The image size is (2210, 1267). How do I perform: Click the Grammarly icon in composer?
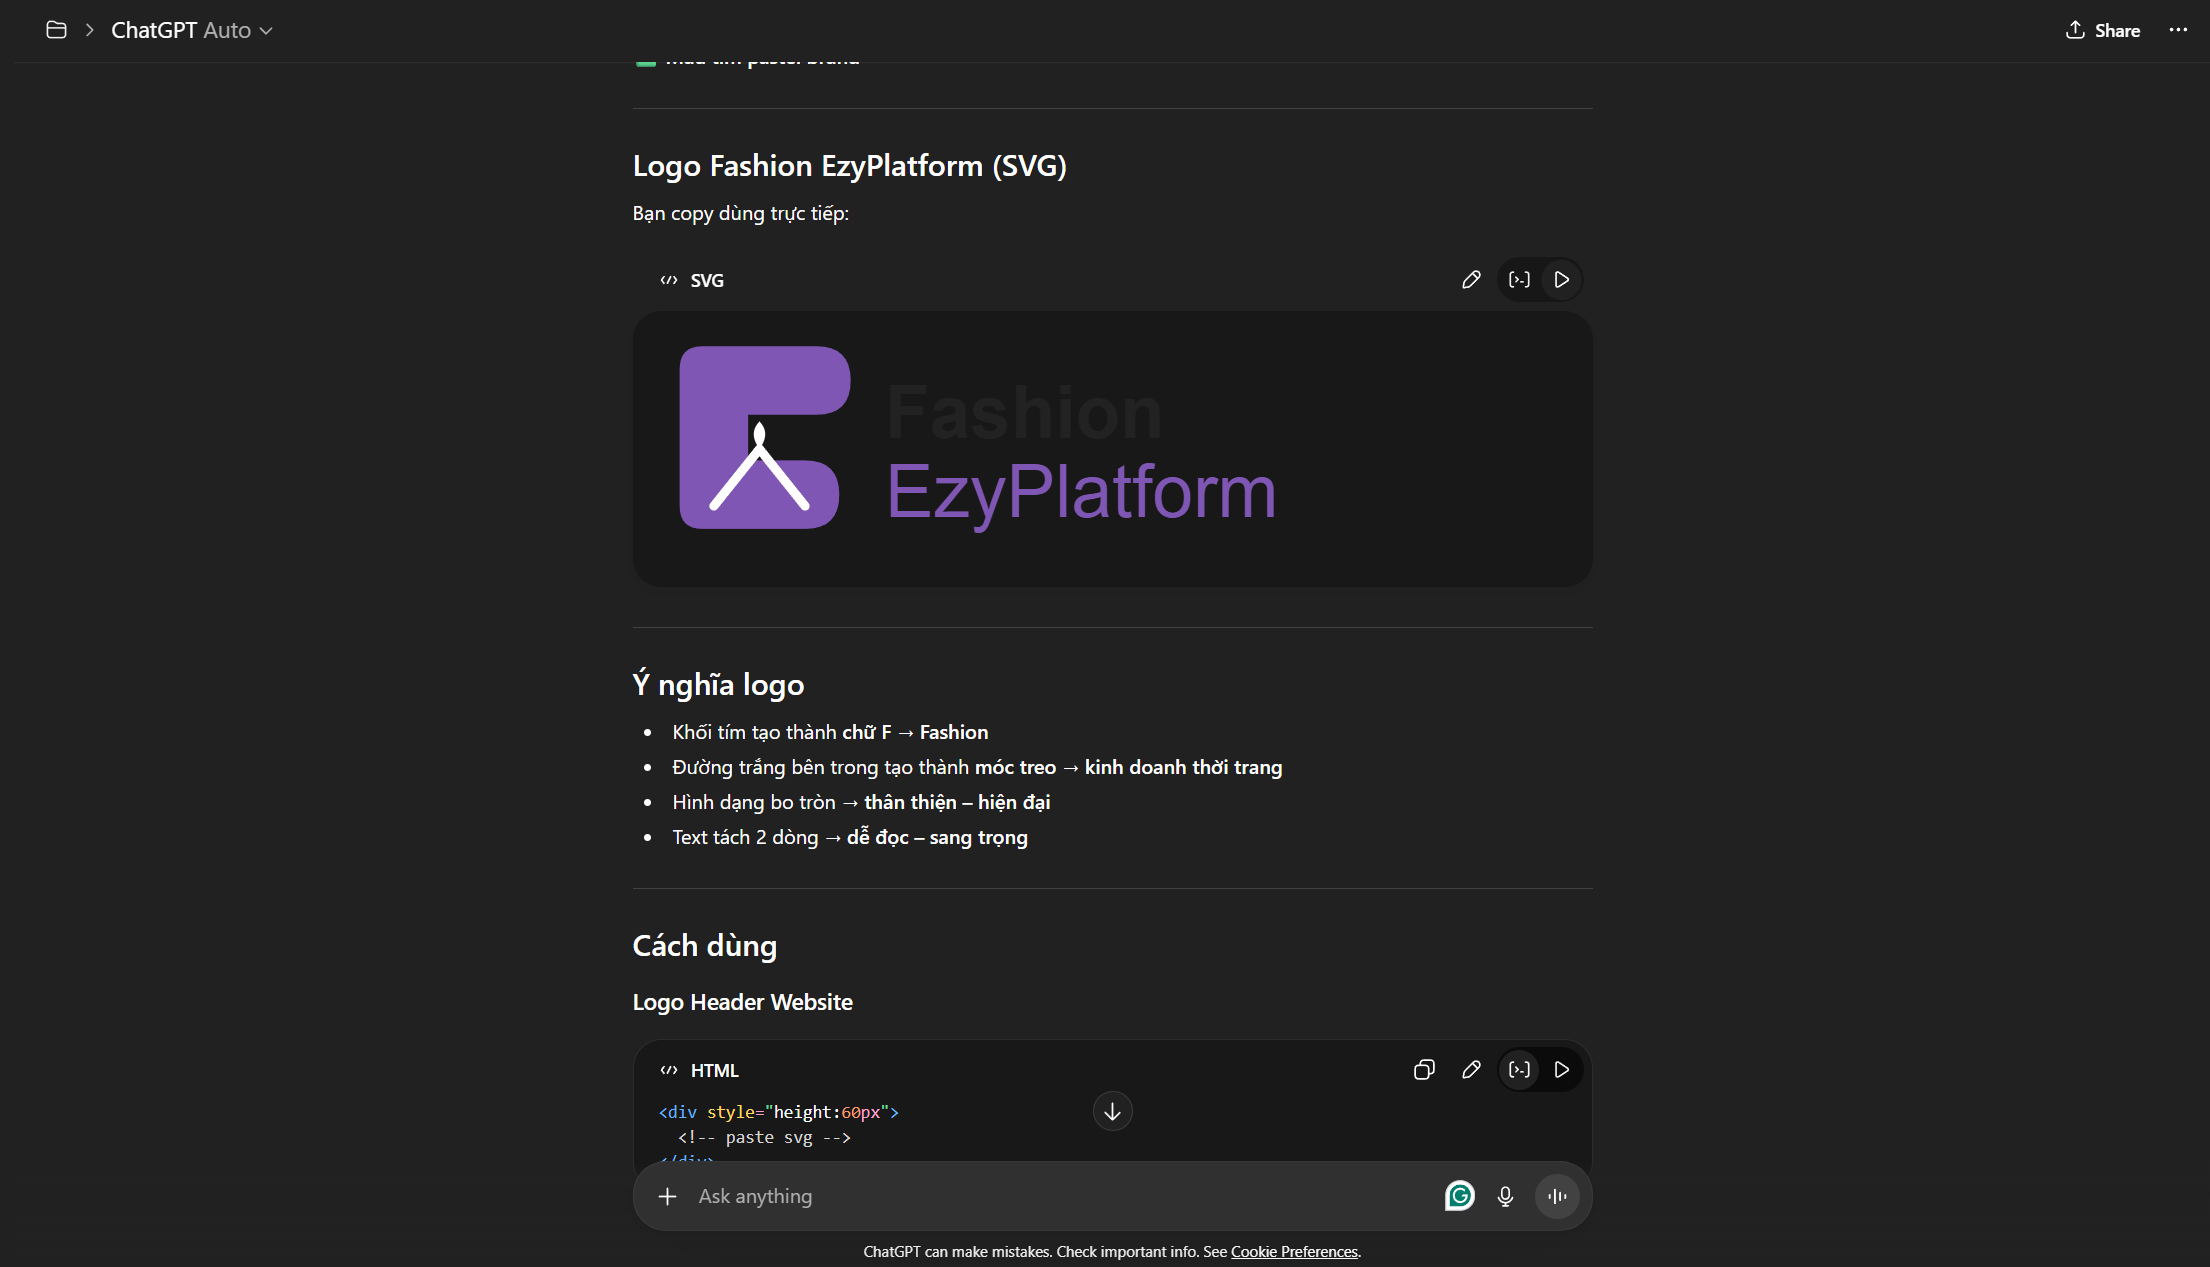pyautogui.click(x=1459, y=1196)
